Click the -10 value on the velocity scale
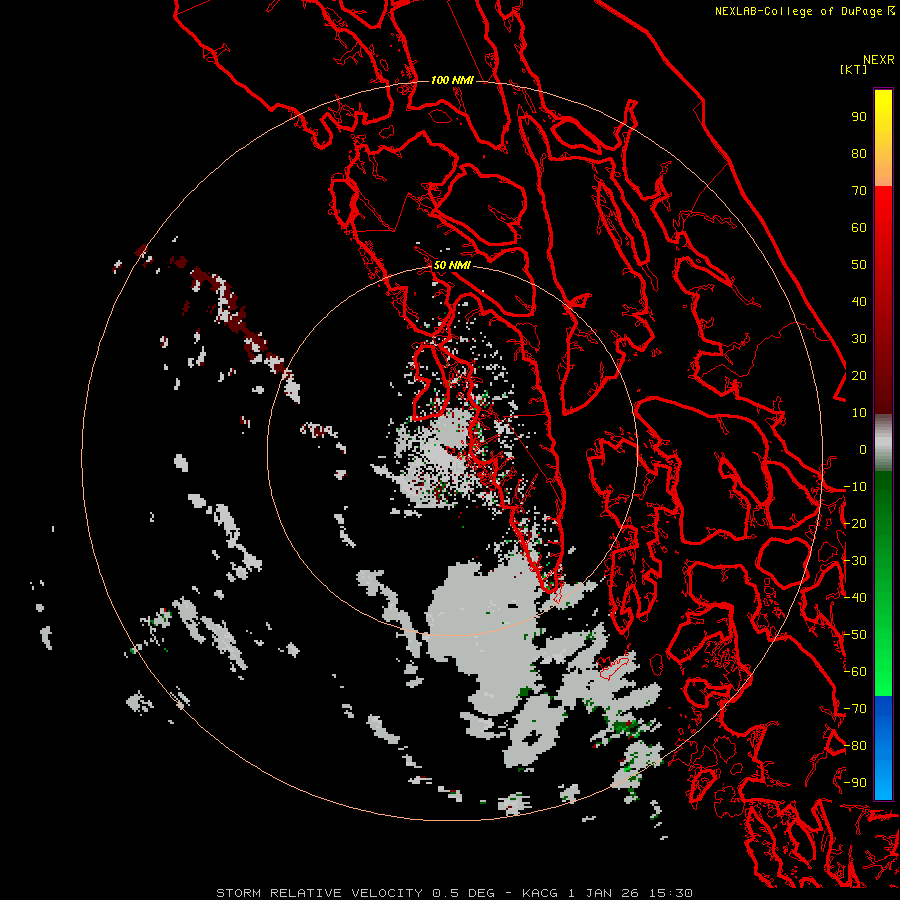900x900 pixels. 855,487
